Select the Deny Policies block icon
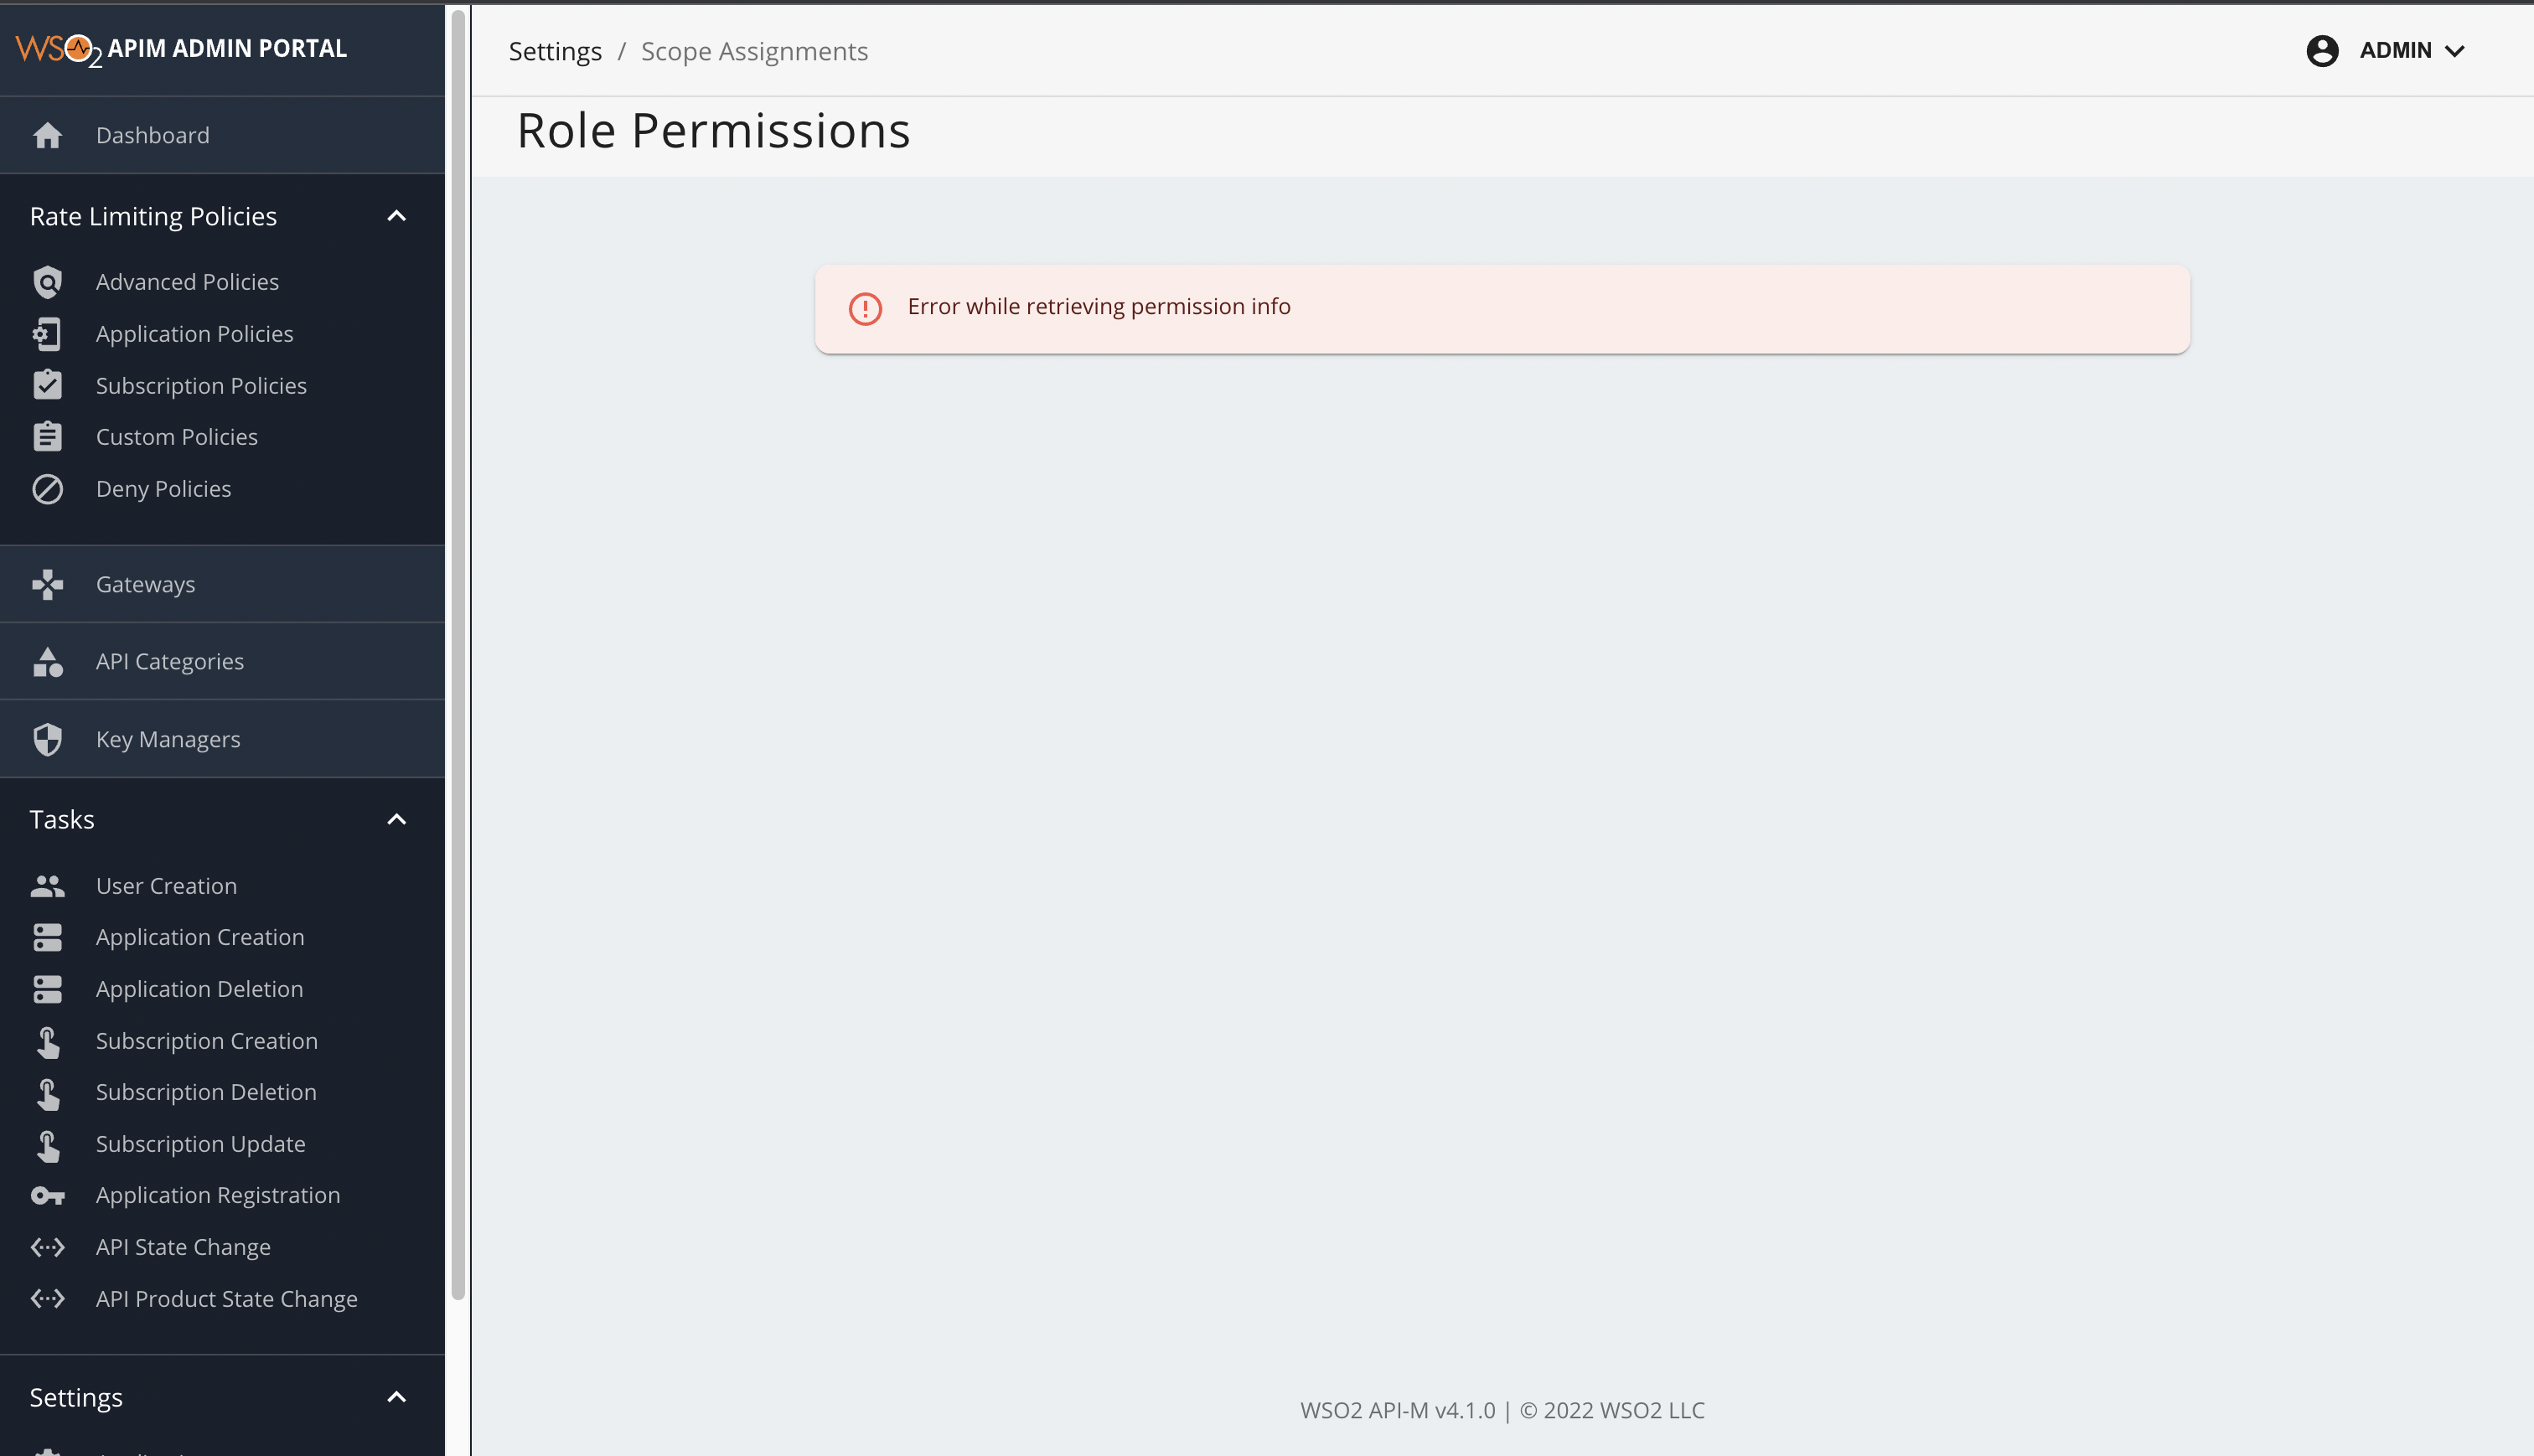2534x1456 pixels. [47, 489]
